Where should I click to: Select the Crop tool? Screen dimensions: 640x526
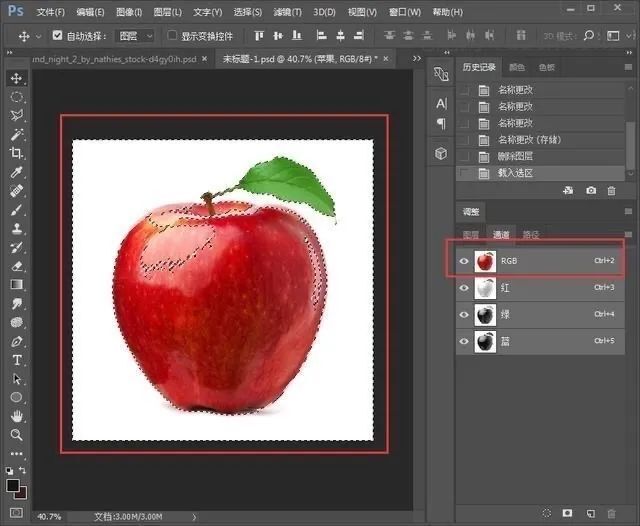tap(17, 153)
